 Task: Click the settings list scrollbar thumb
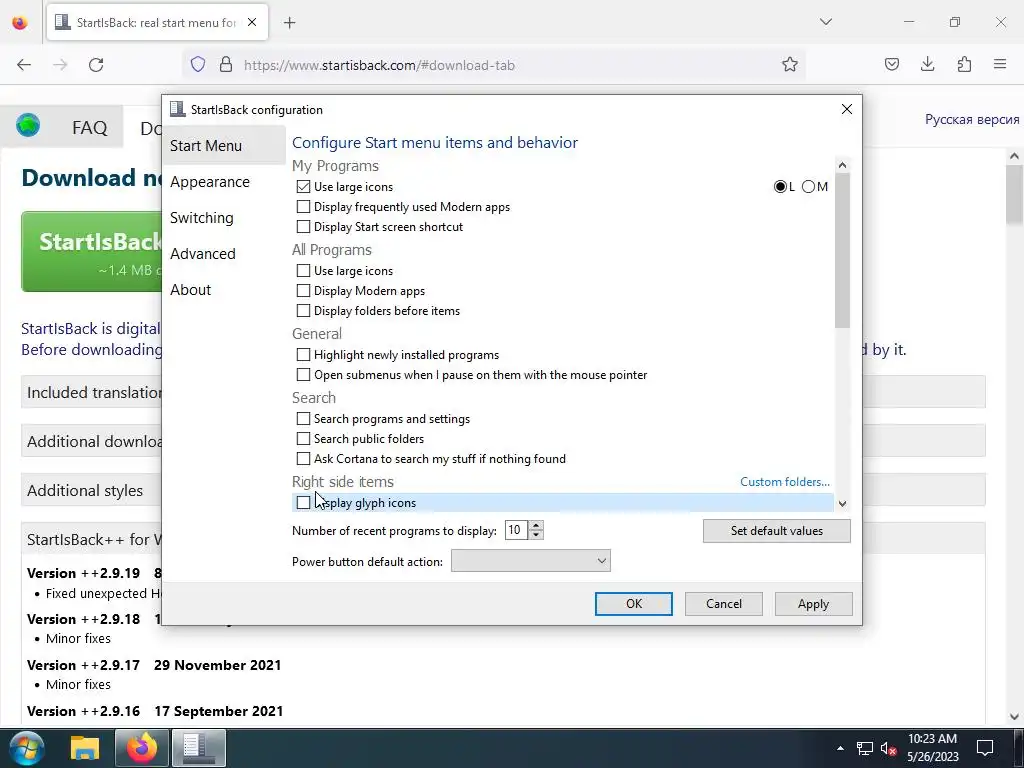coord(842,251)
